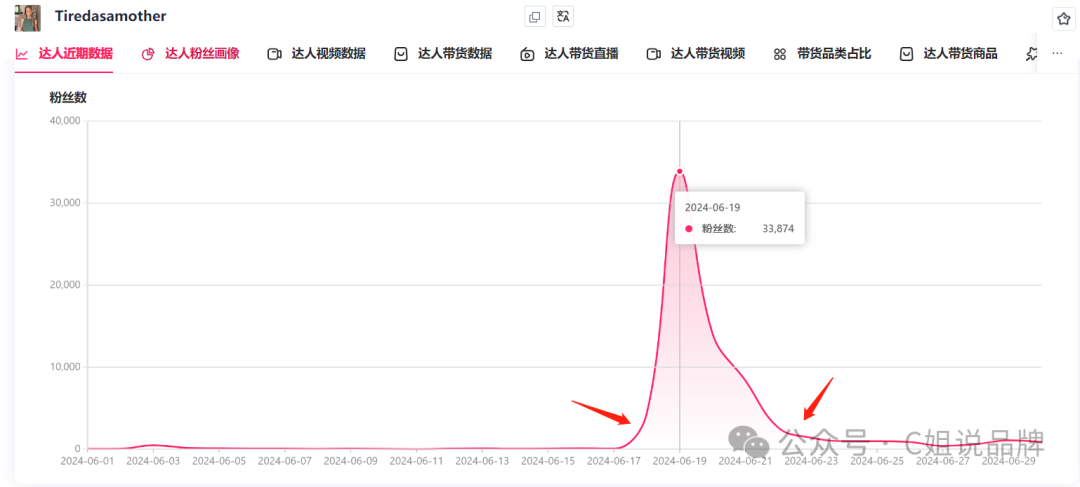Select the 达人带货直播 tab
1080x487 pixels.
[x=569, y=54]
